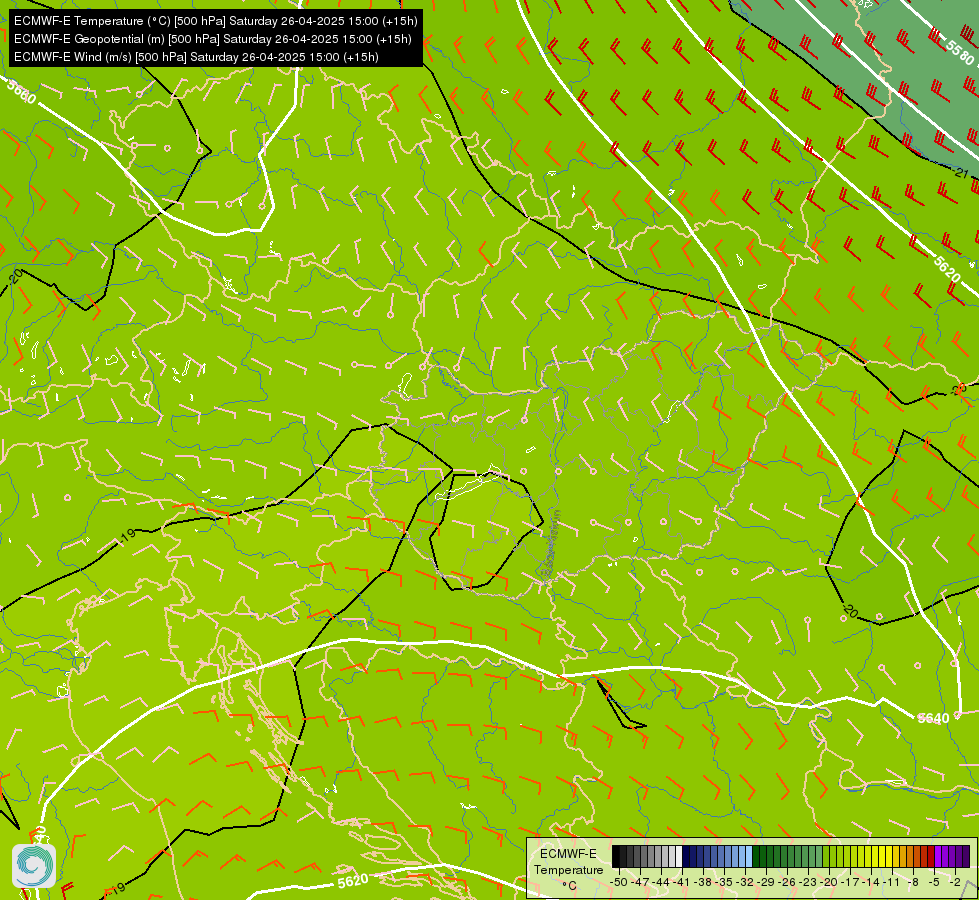
Task: Pick the lightest blue swatch just before -32
Action: click(749, 856)
